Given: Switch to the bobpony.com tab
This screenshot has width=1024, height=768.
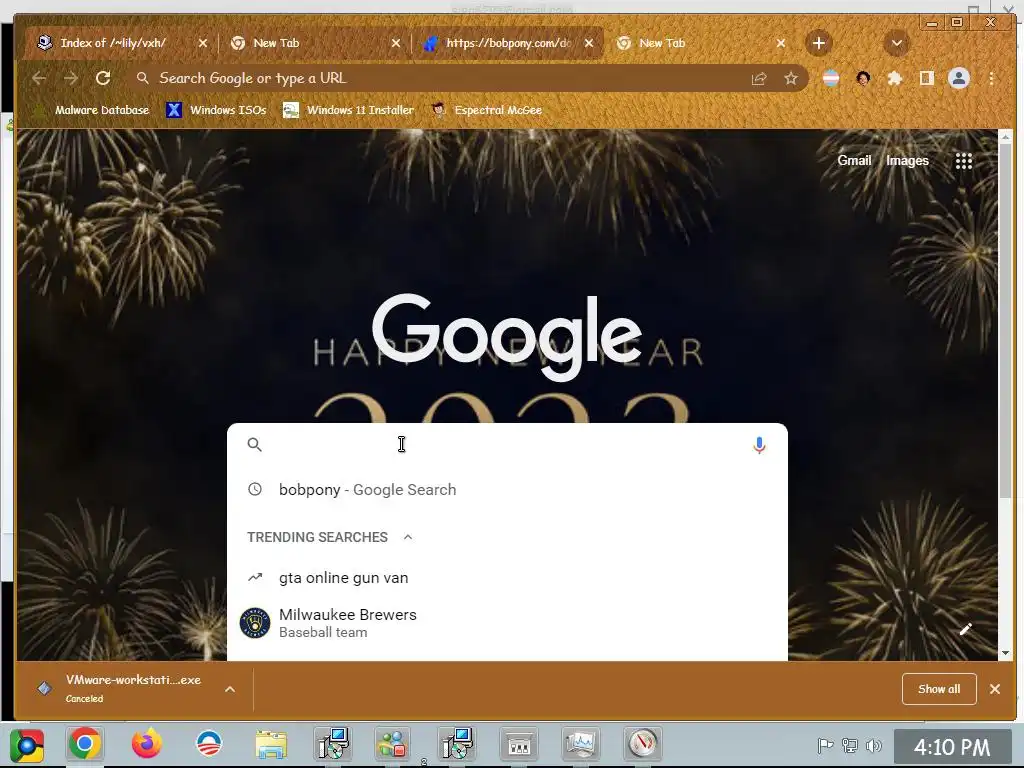Looking at the screenshot, I should tap(508, 43).
